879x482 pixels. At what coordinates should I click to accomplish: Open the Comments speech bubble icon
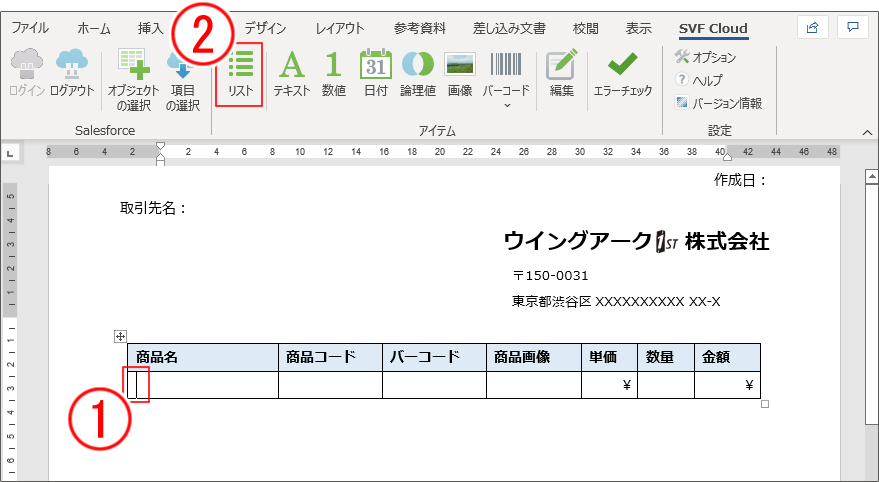[x=853, y=27]
